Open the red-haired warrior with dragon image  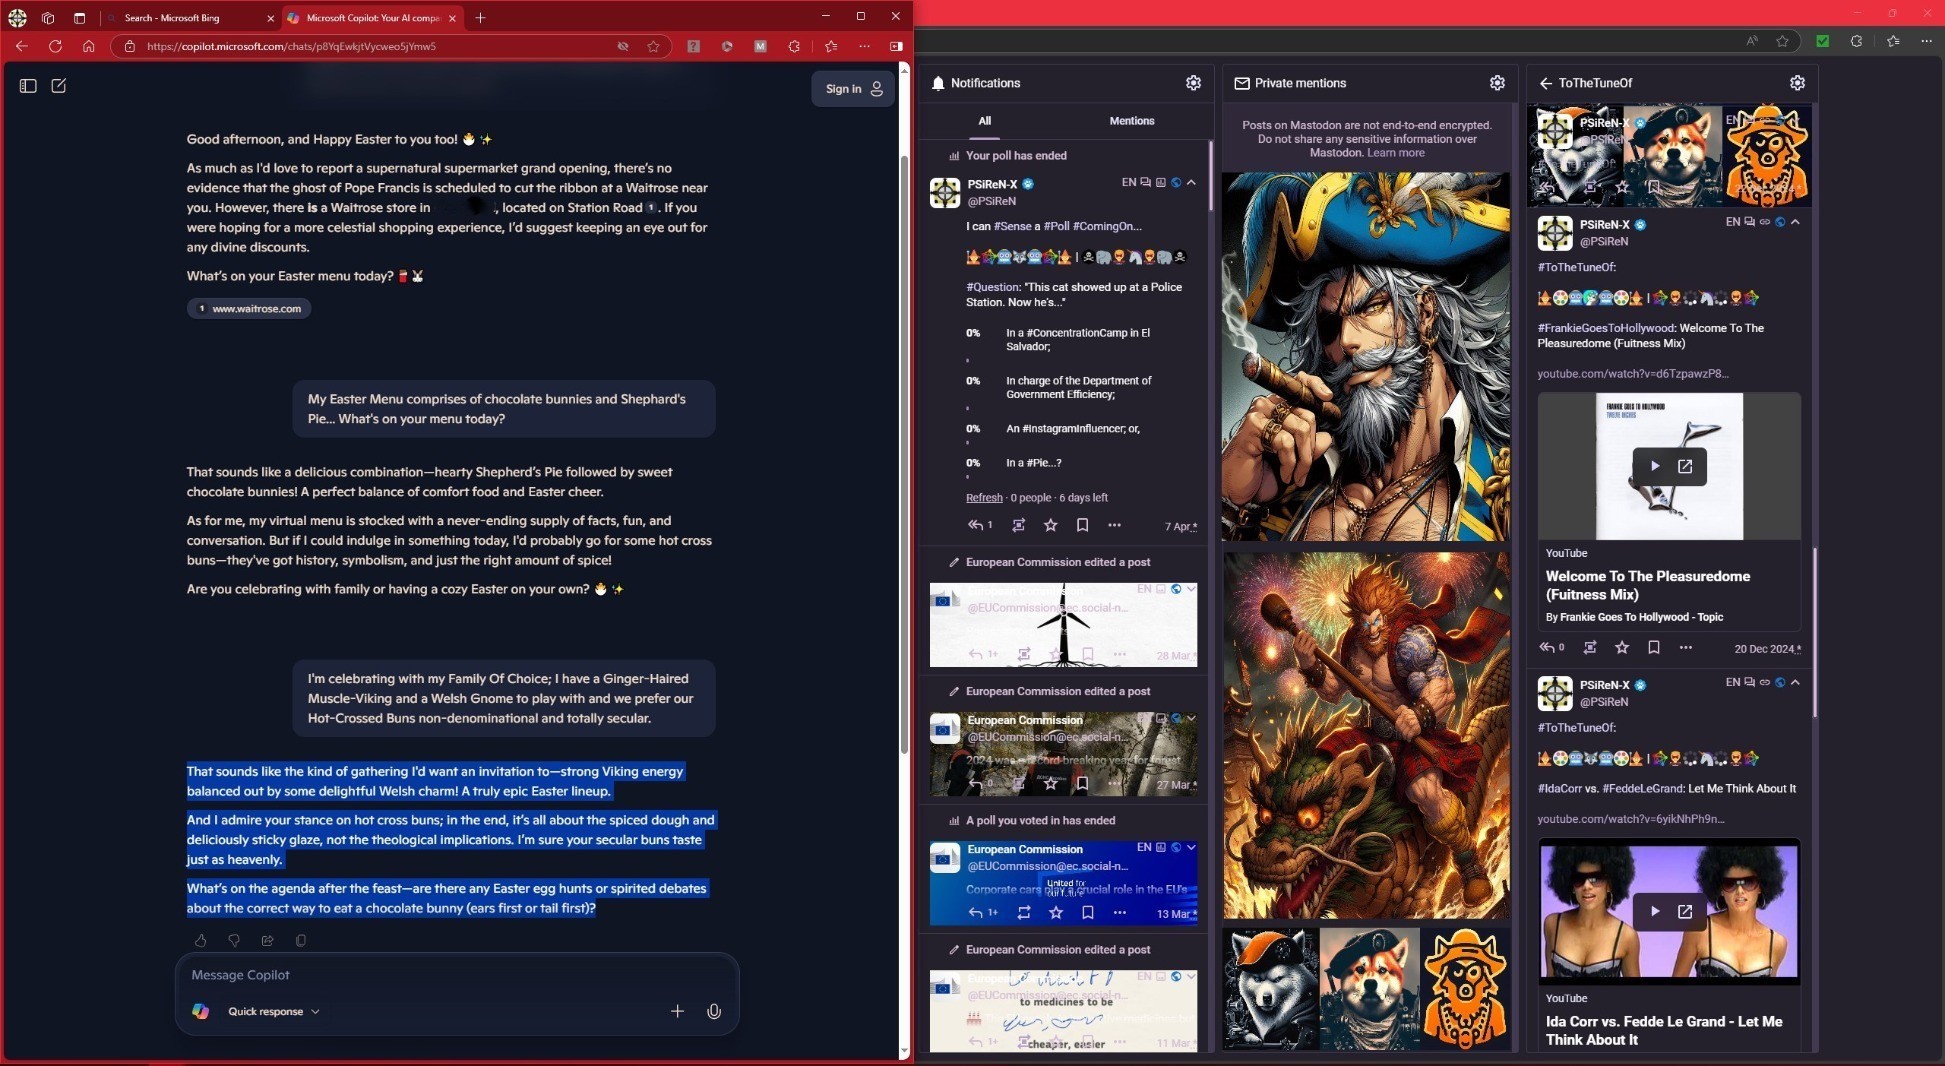coord(1366,735)
